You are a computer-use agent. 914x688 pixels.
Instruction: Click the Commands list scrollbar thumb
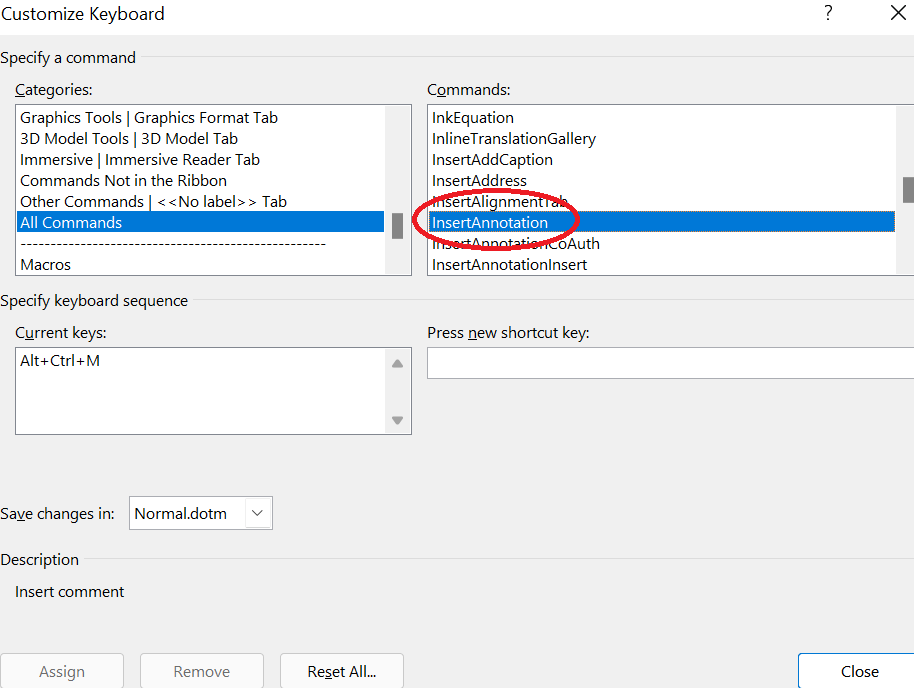pos(908,190)
